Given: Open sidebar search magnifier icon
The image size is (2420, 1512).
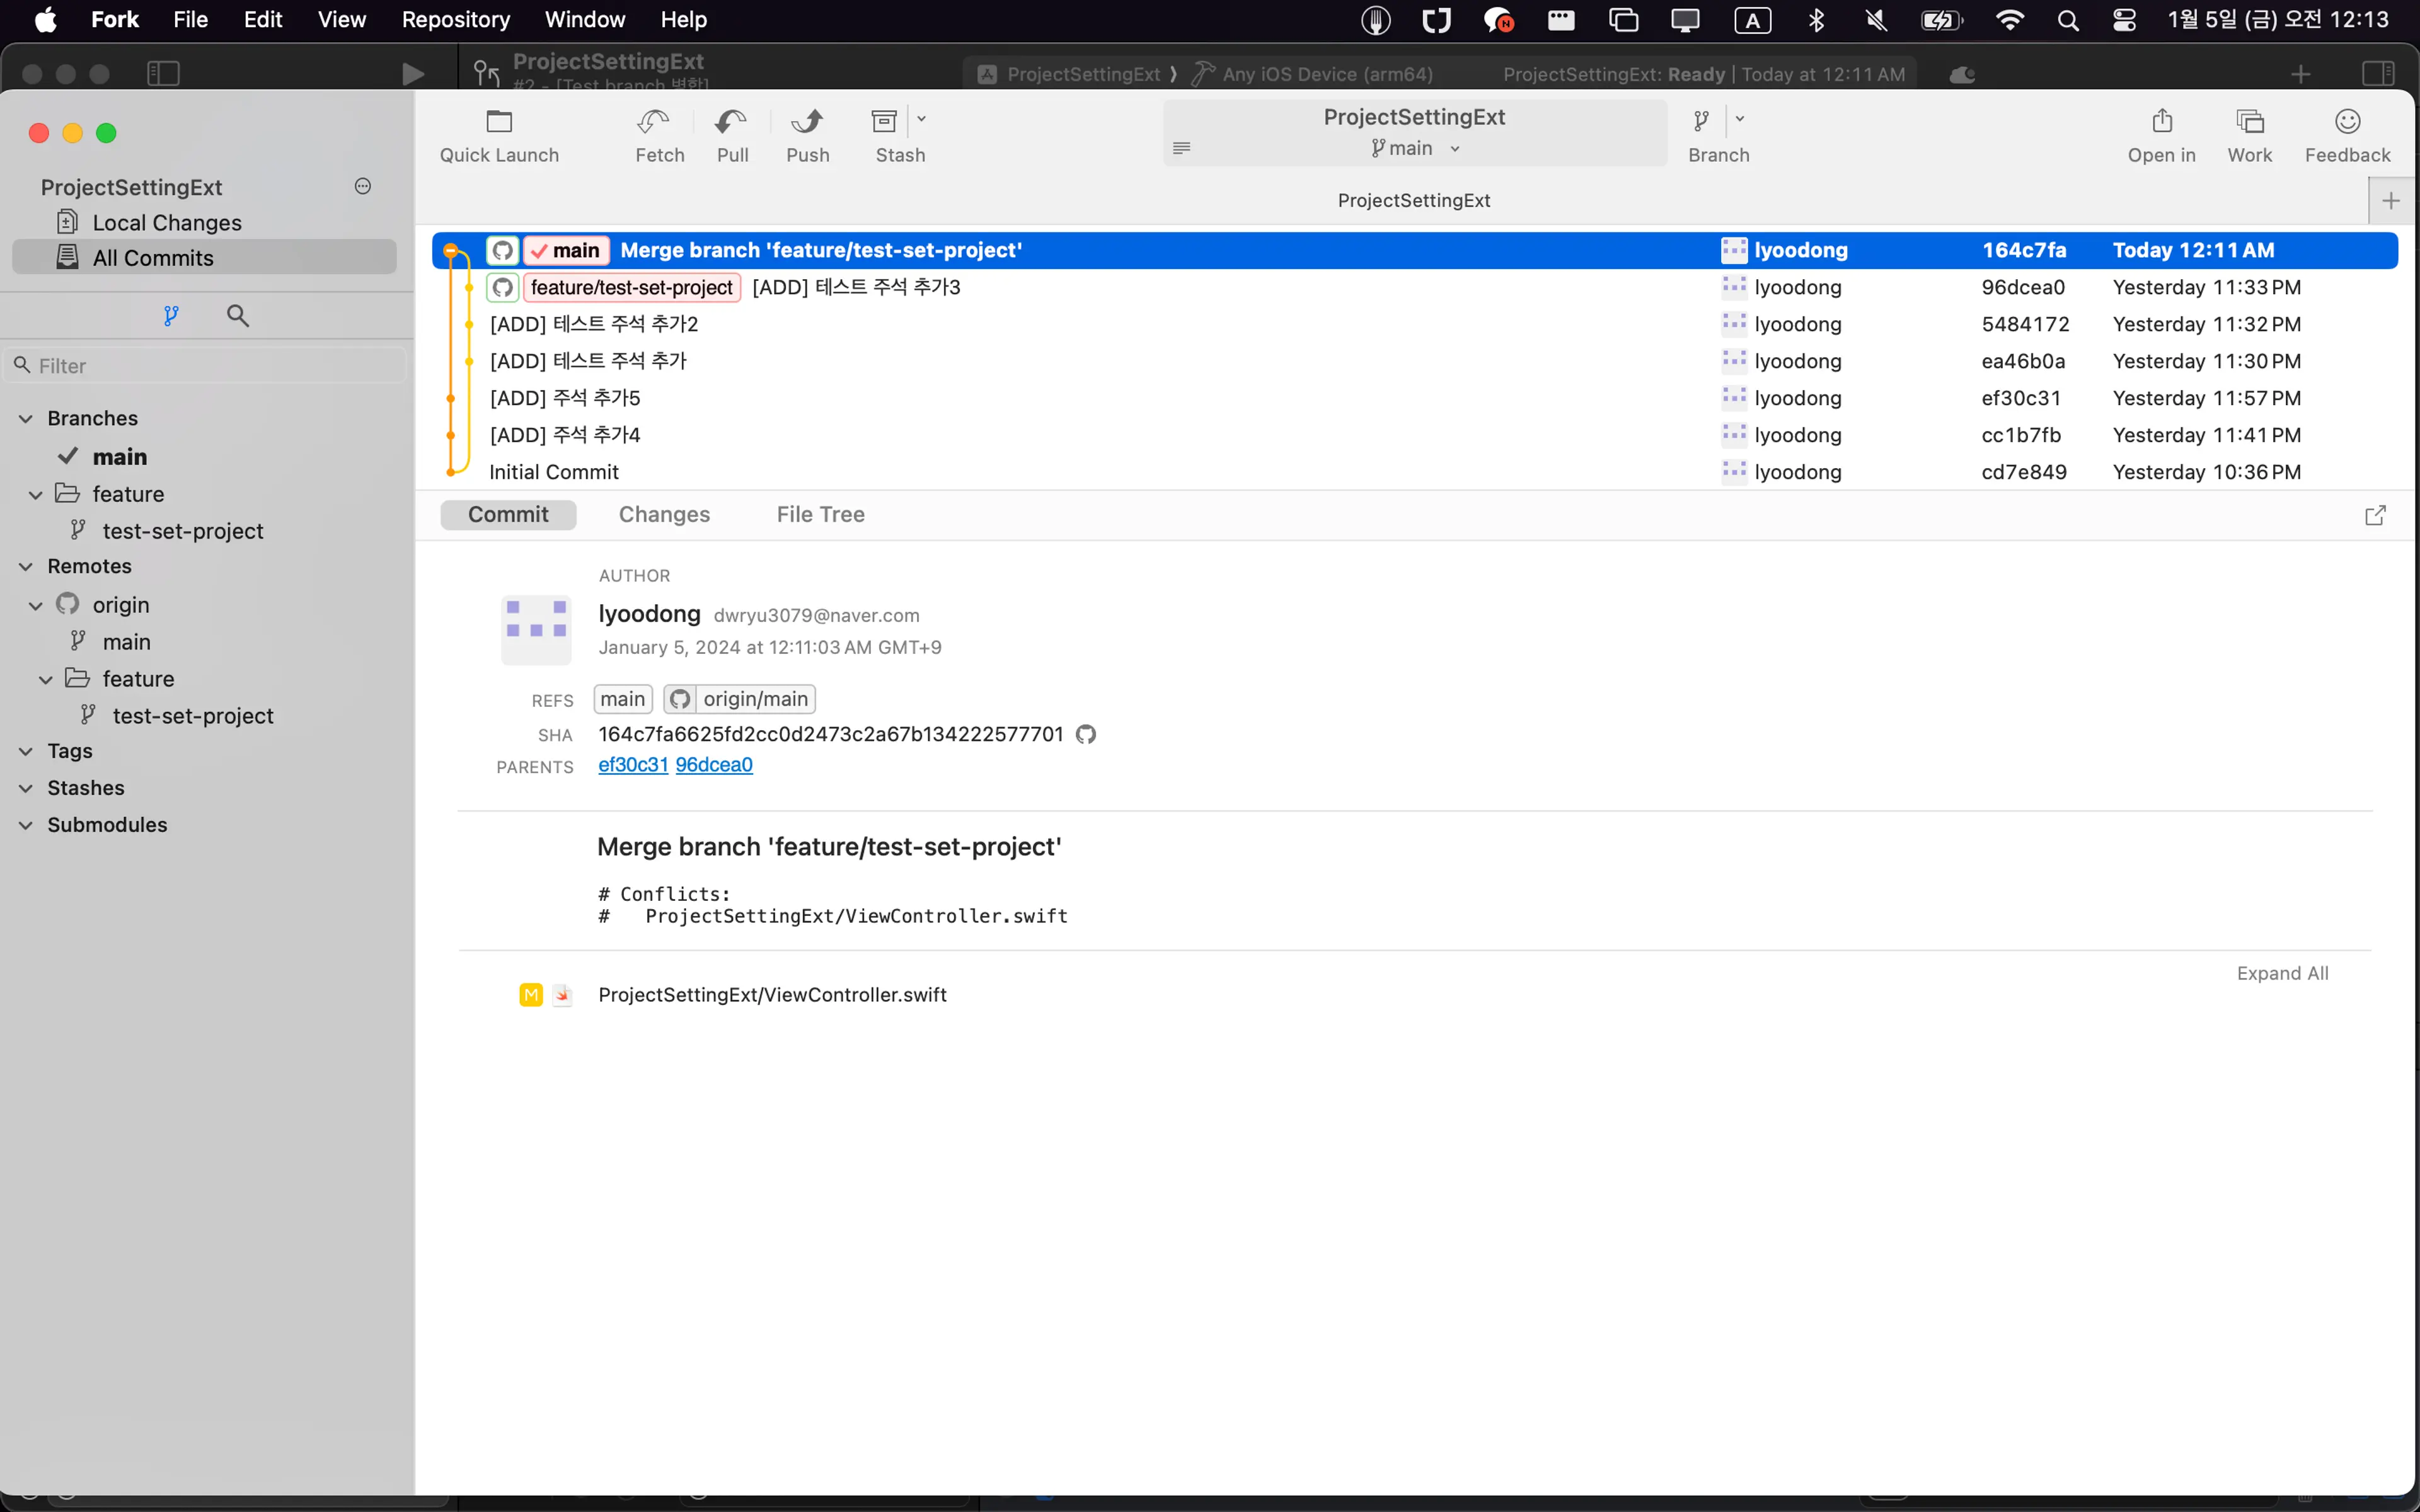Looking at the screenshot, I should [237, 316].
